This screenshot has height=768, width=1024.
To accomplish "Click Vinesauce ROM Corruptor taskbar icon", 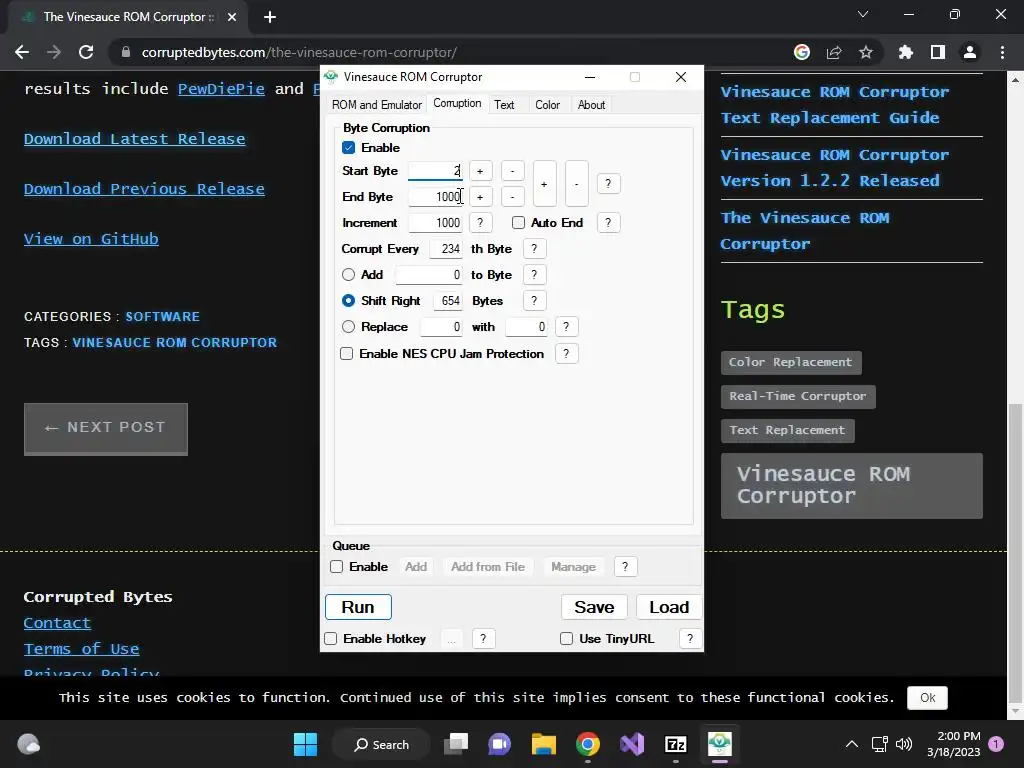I will (719, 744).
